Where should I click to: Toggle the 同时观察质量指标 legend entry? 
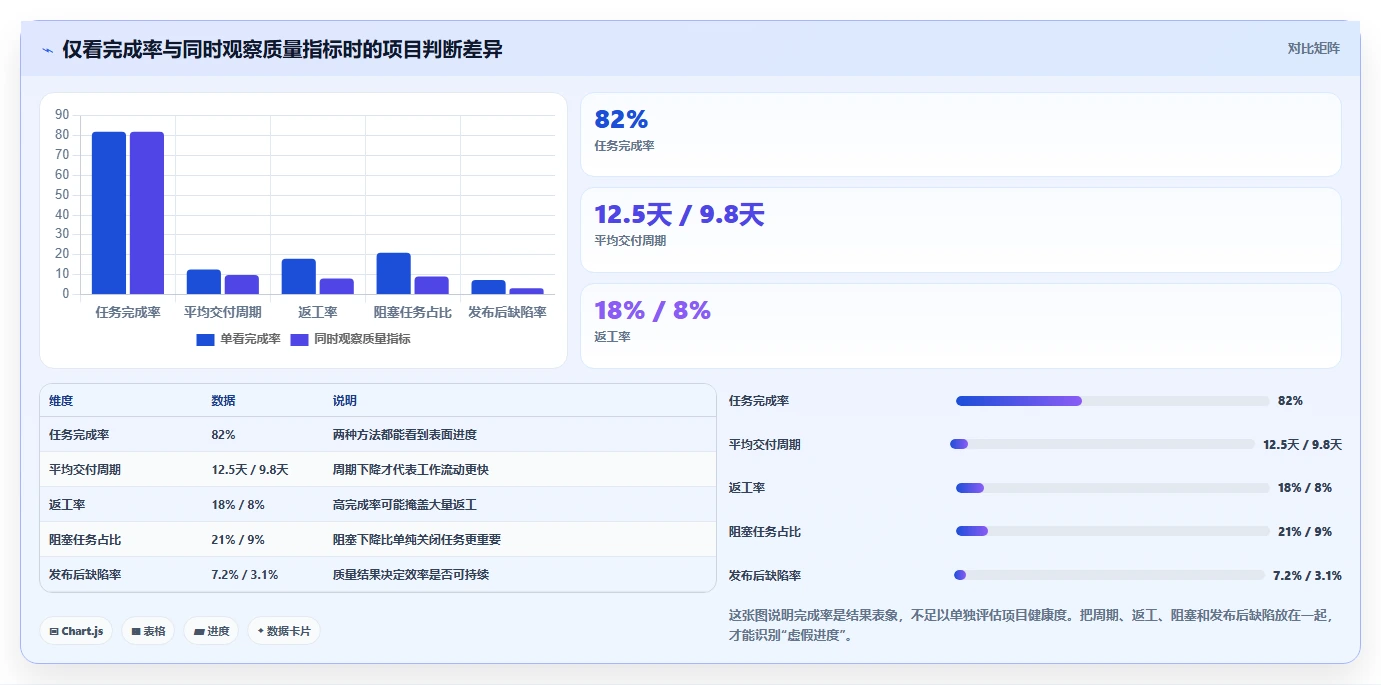click(x=350, y=339)
